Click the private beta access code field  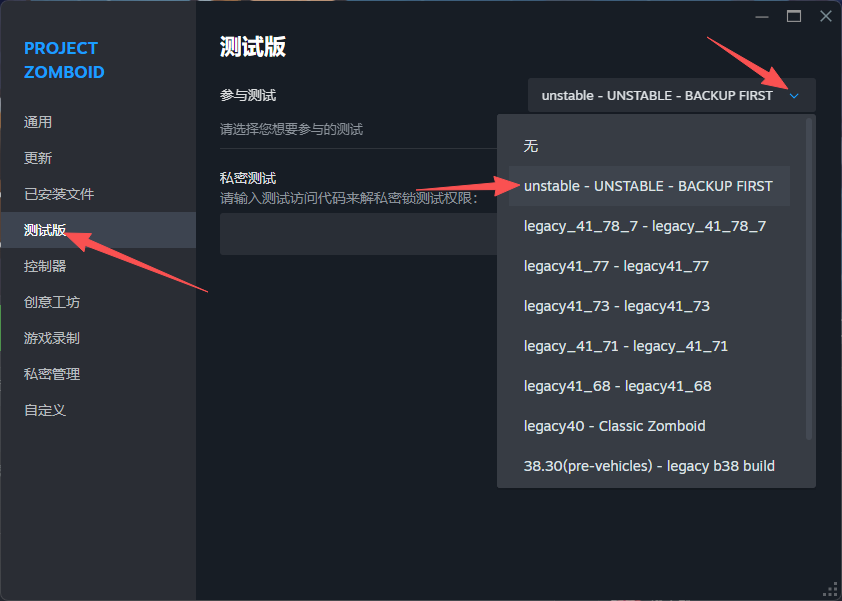click(357, 234)
